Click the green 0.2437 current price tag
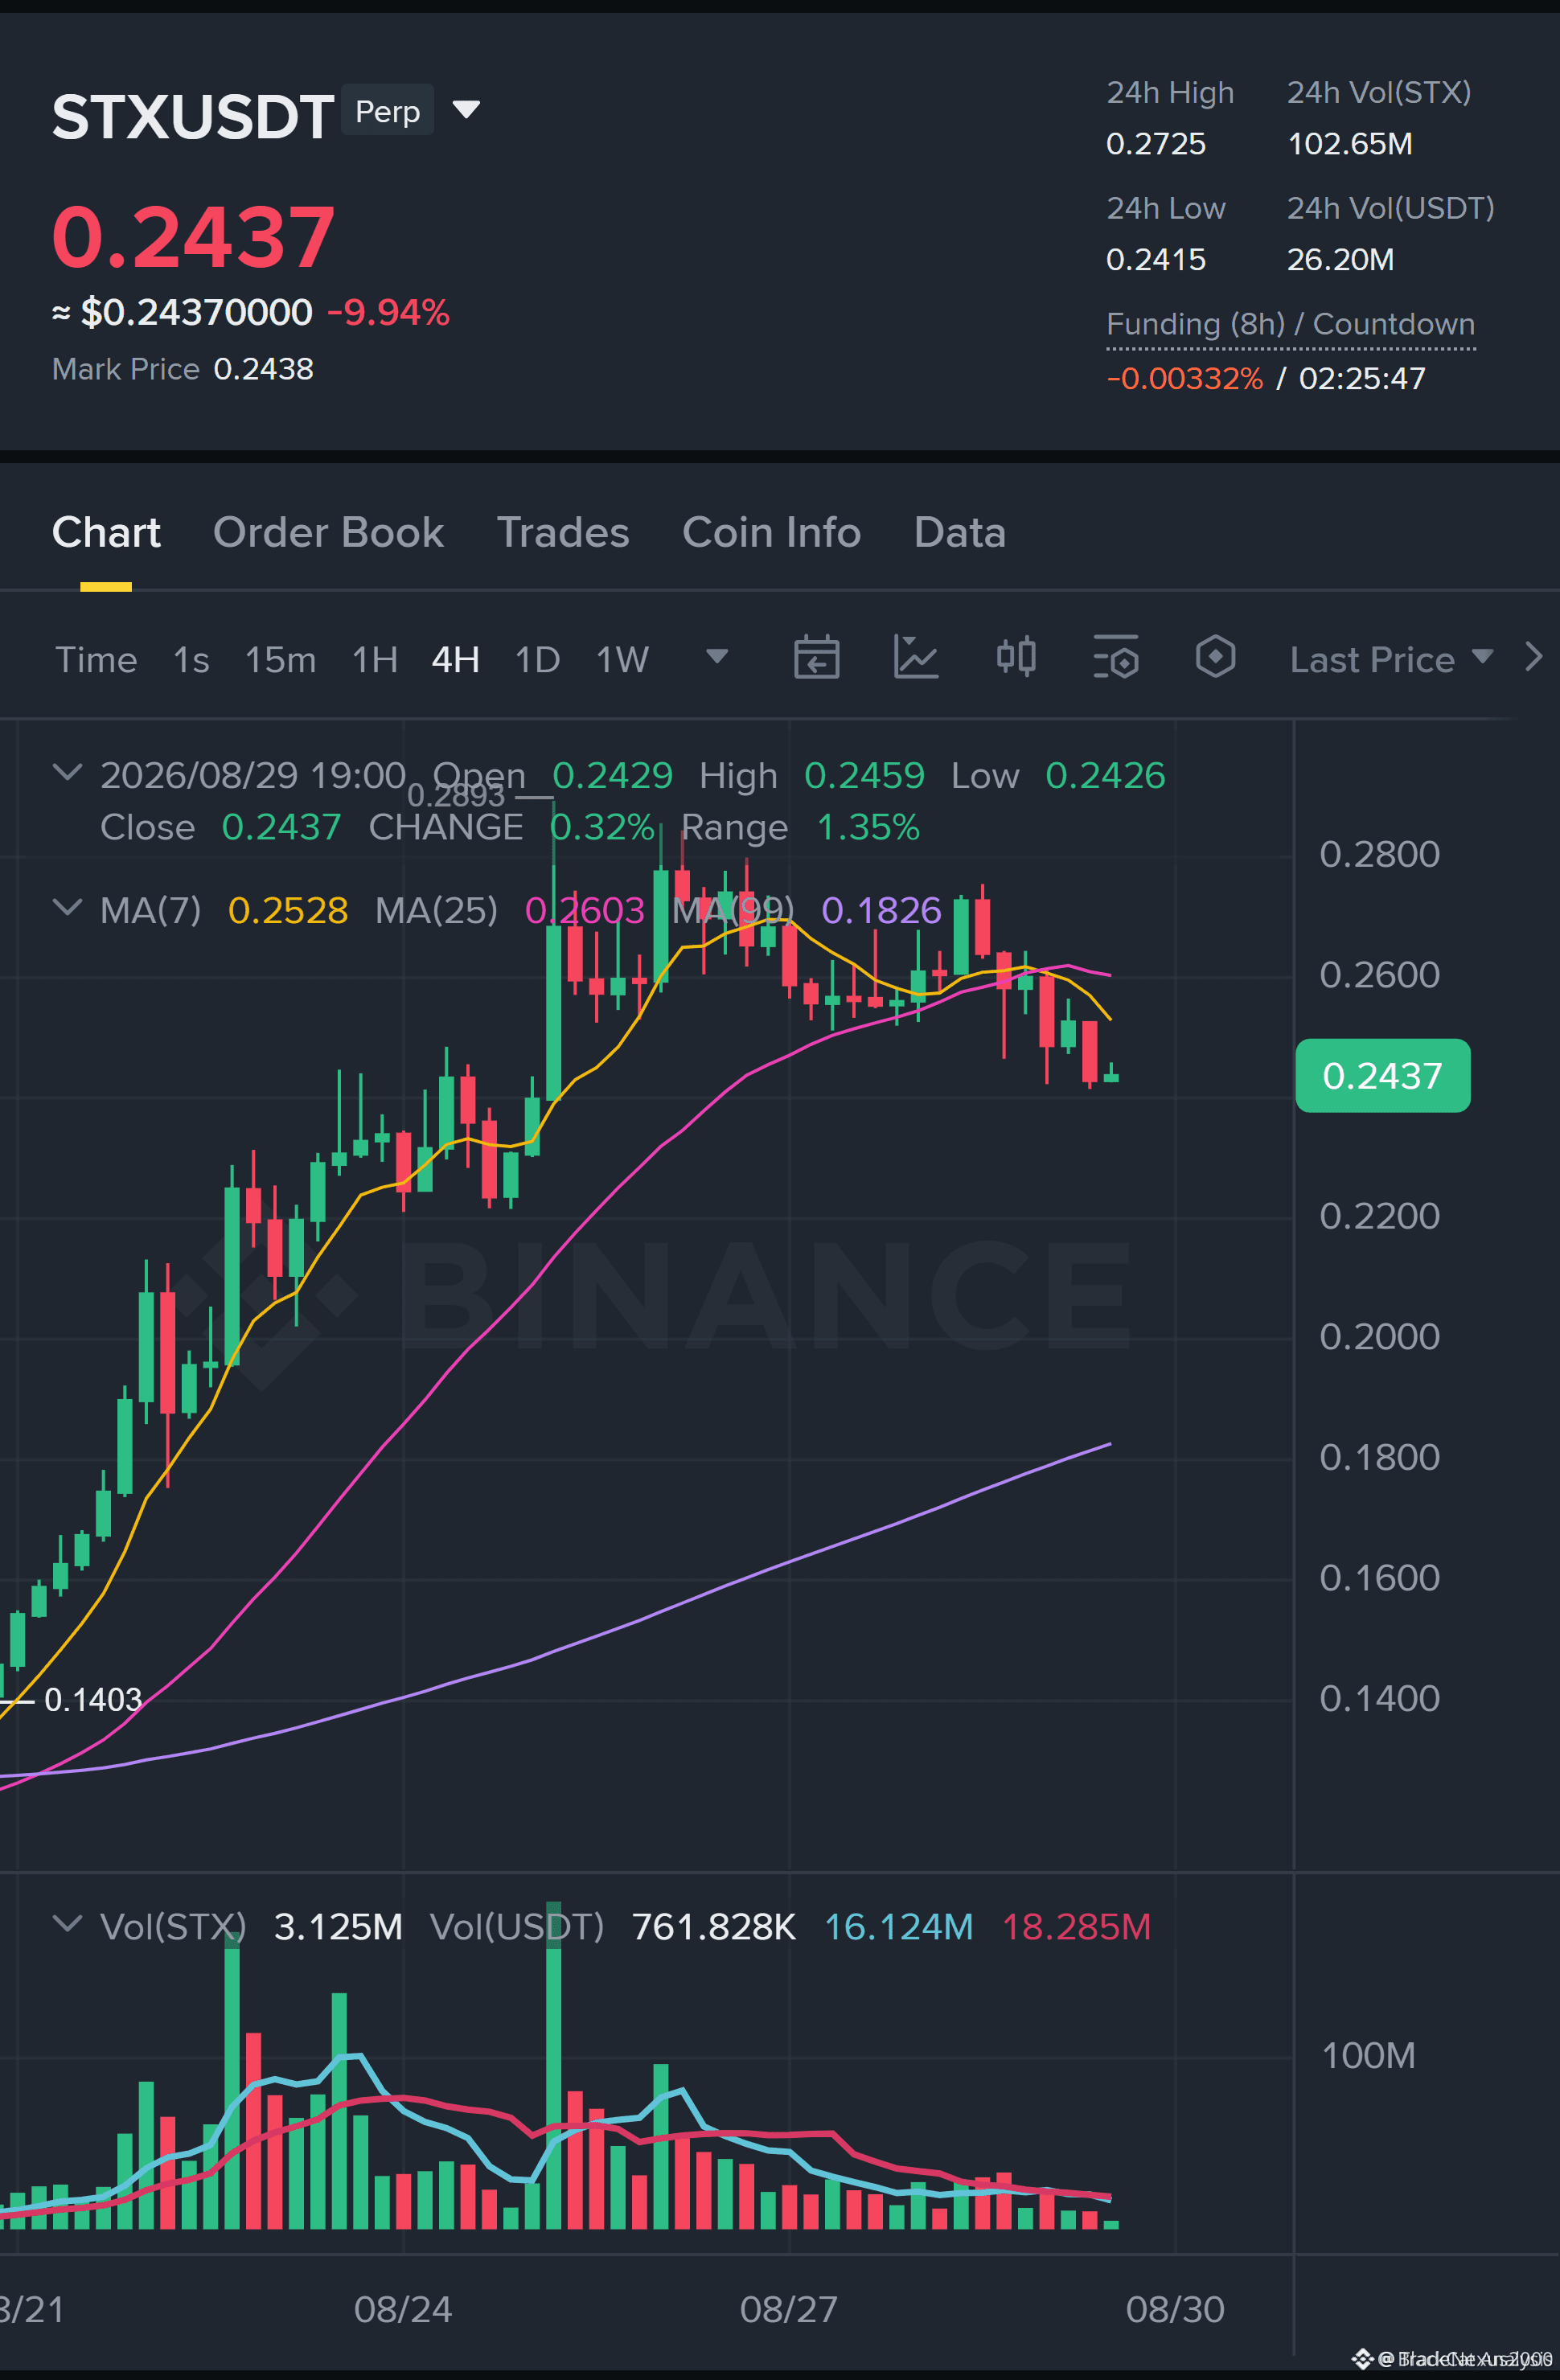Image resolution: width=1560 pixels, height=2380 pixels. click(1382, 1075)
